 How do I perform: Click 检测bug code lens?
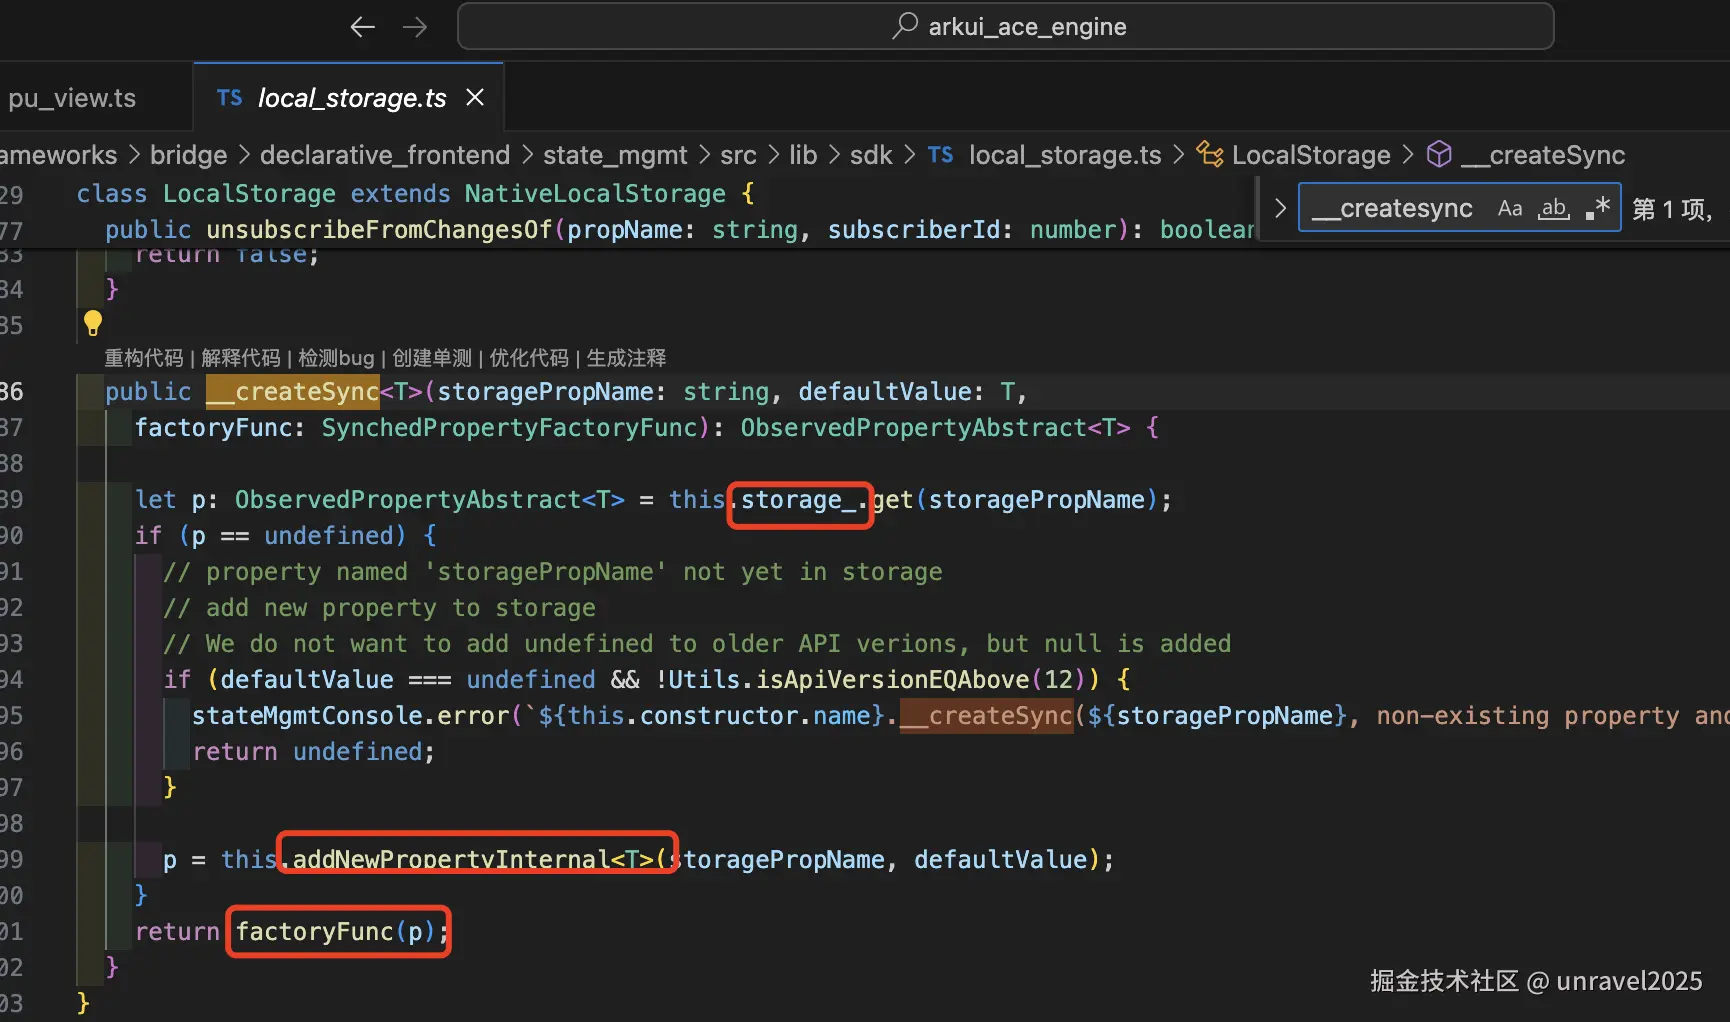(x=336, y=358)
